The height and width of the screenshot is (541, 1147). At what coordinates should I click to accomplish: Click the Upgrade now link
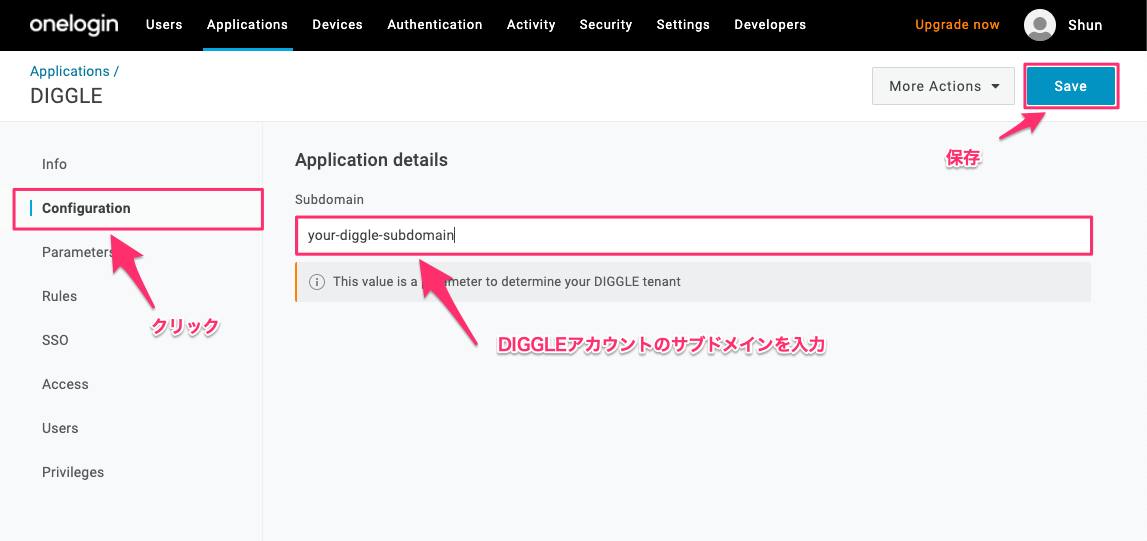[x=957, y=25]
